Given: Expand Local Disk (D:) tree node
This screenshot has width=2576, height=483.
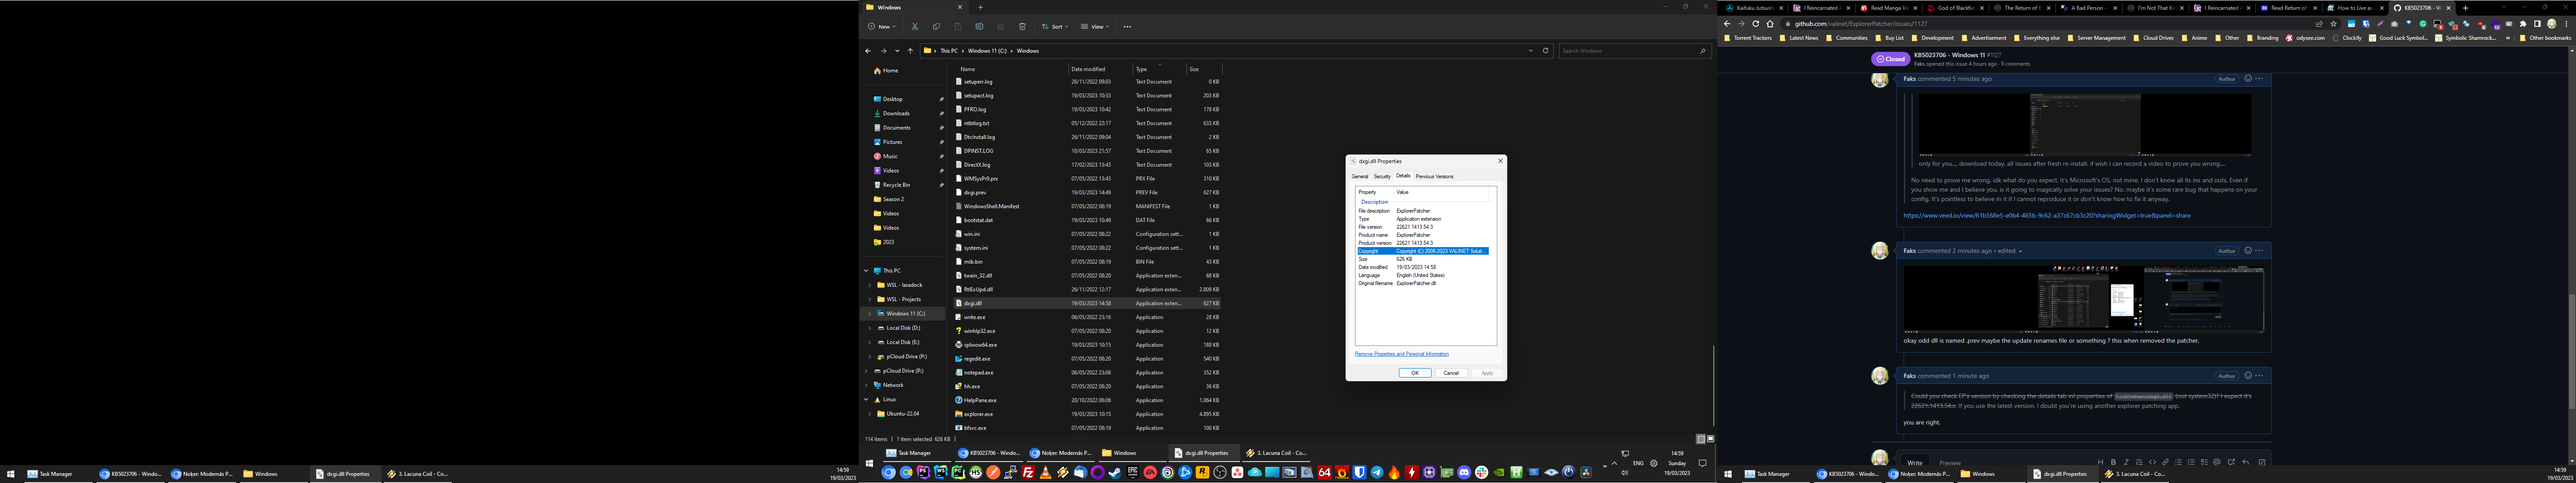Looking at the screenshot, I should click(870, 328).
